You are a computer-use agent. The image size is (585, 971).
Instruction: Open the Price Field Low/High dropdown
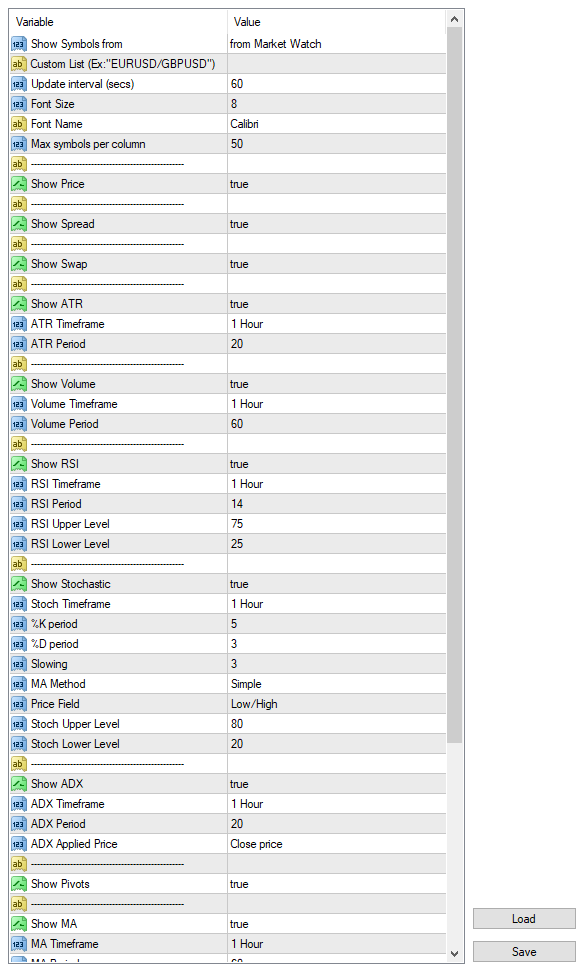coord(337,704)
